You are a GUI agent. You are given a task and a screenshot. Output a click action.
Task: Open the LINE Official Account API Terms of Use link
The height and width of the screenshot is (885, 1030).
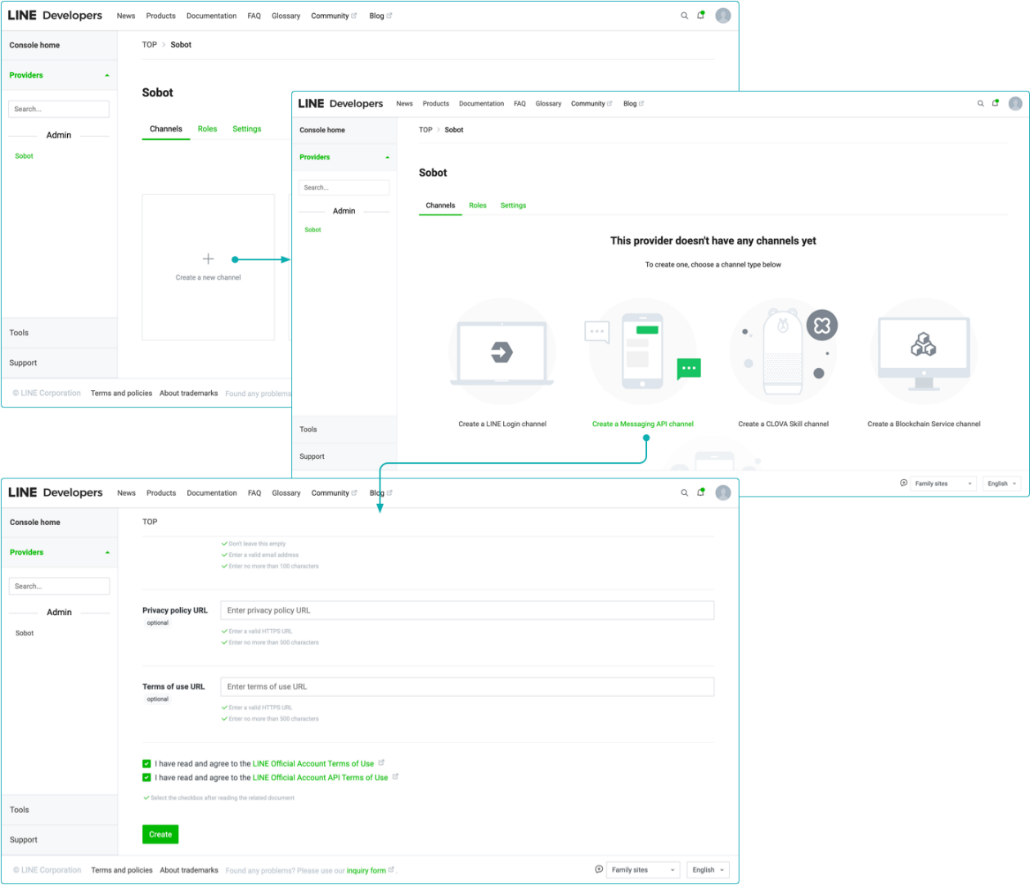pos(321,777)
